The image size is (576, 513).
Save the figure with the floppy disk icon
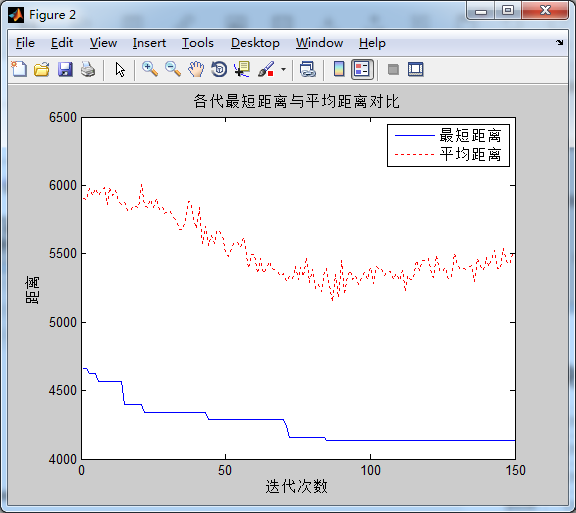click(x=65, y=69)
